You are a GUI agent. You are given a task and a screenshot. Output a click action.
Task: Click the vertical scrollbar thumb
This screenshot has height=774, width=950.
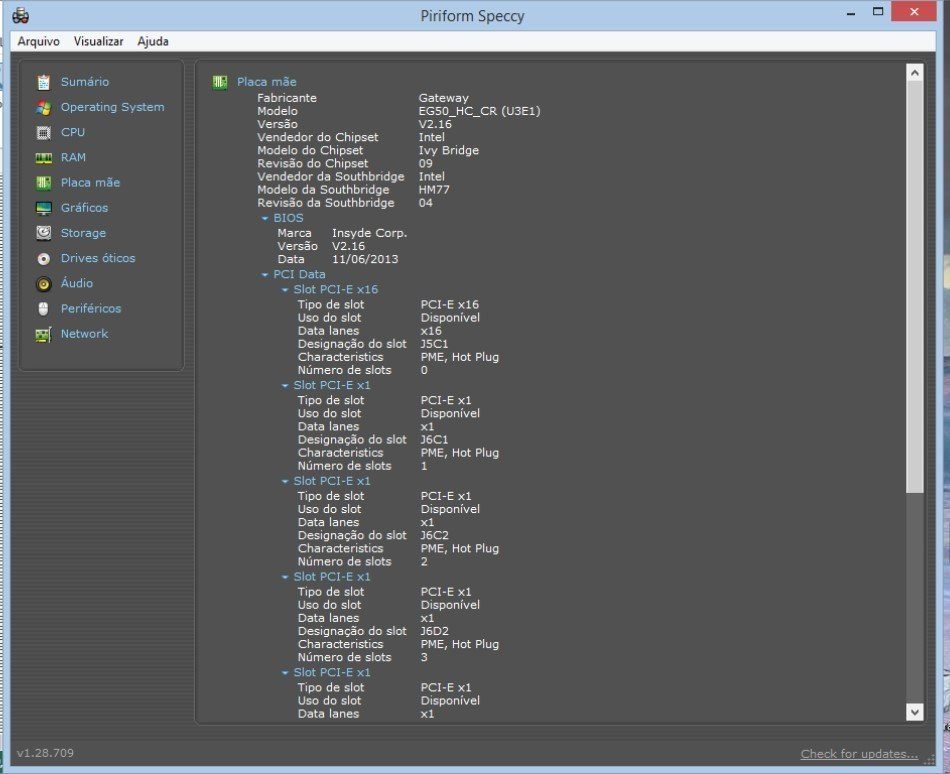(915, 287)
